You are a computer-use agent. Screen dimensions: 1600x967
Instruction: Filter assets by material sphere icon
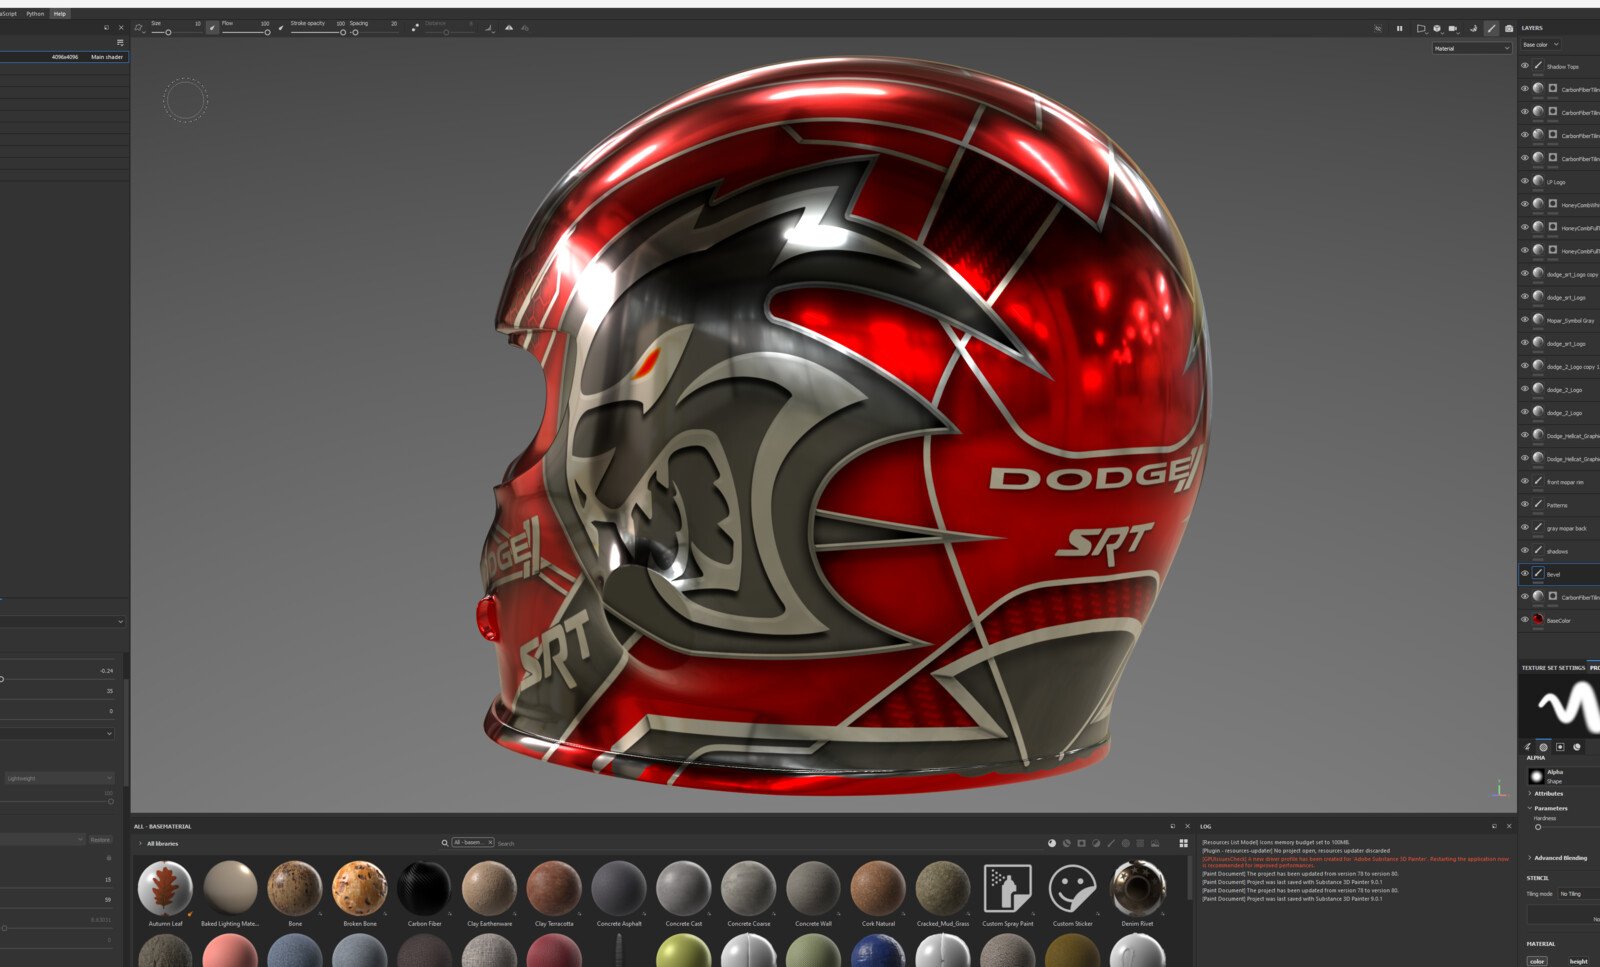point(1051,843)
